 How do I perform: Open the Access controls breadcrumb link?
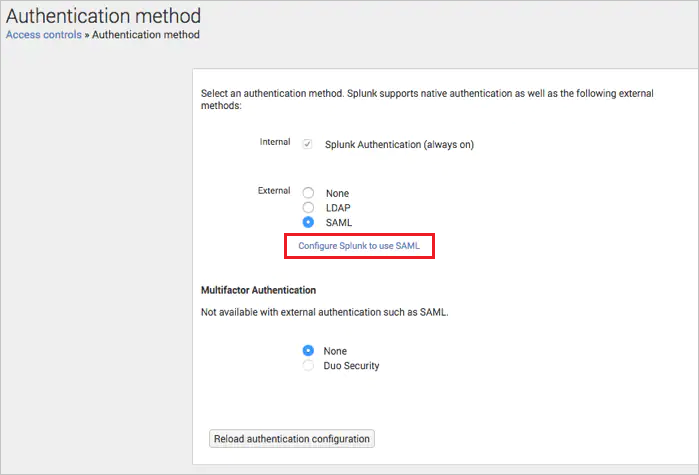tap(44, 35)
